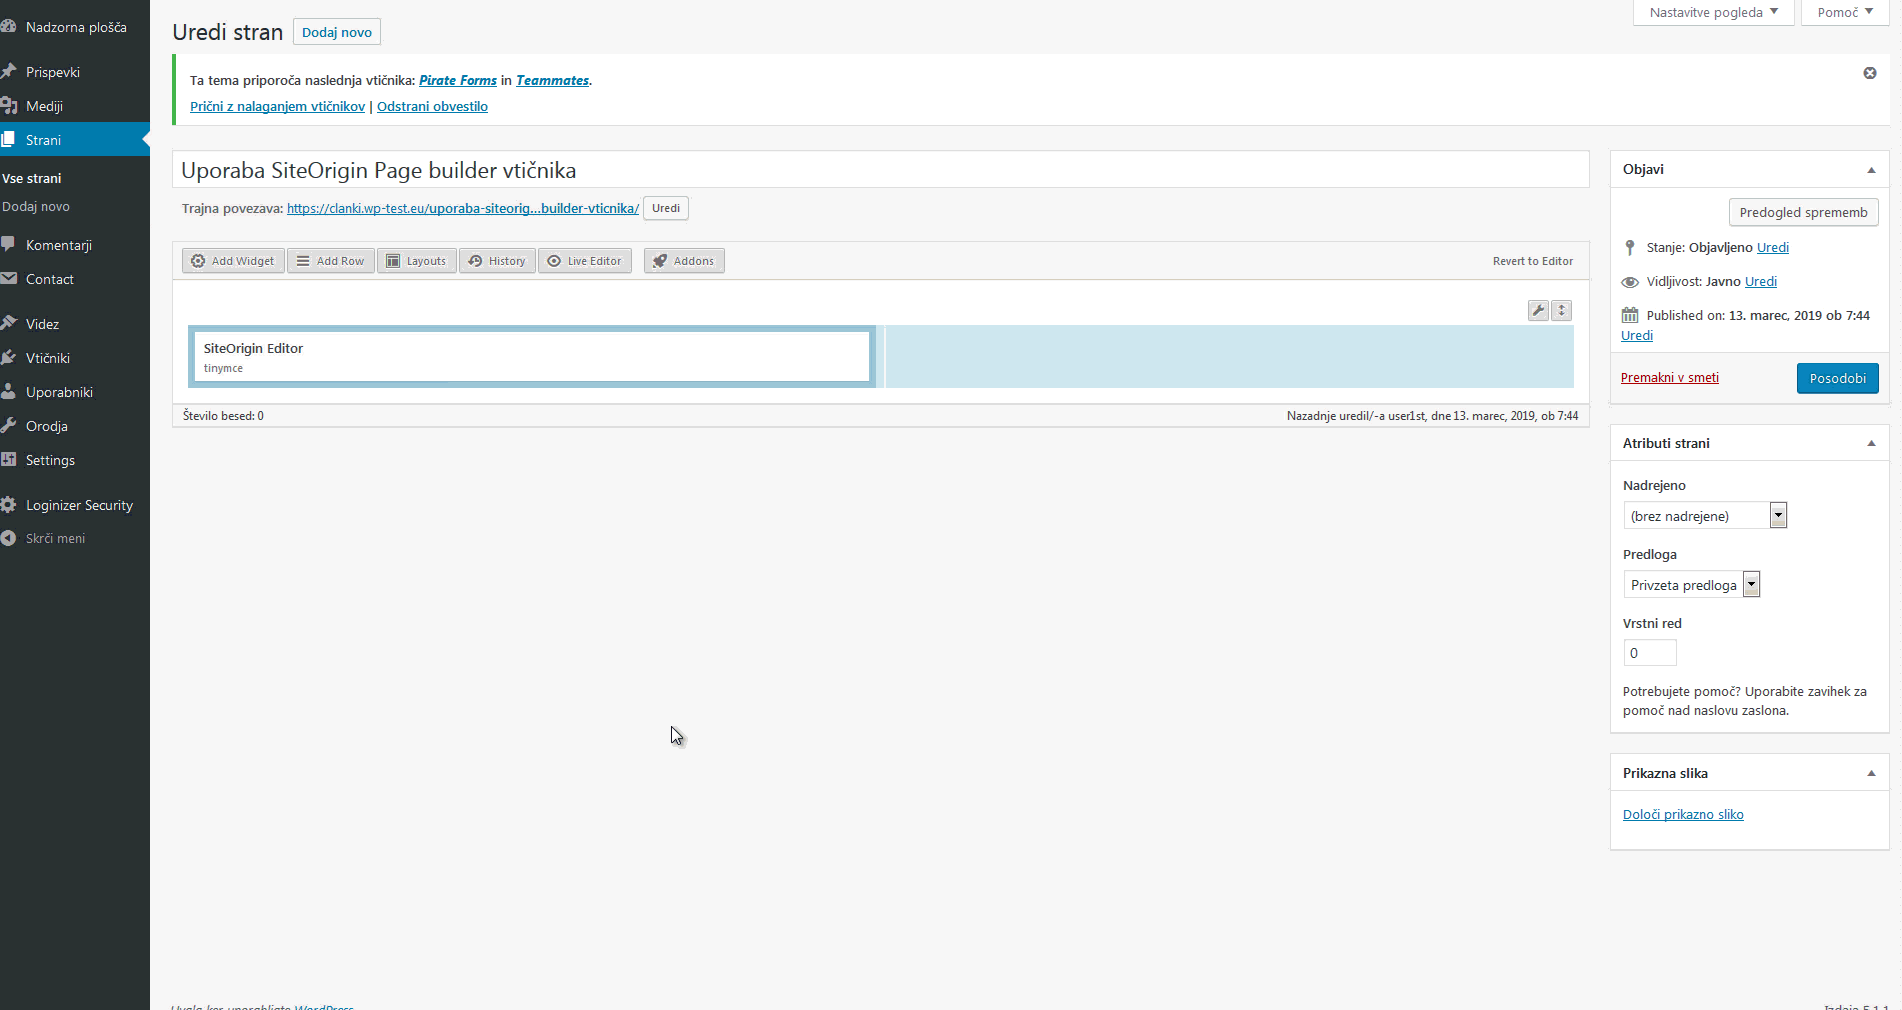Open the Strani menu item
This screenshot has height=1010, width=1902.
pos(75,140)
